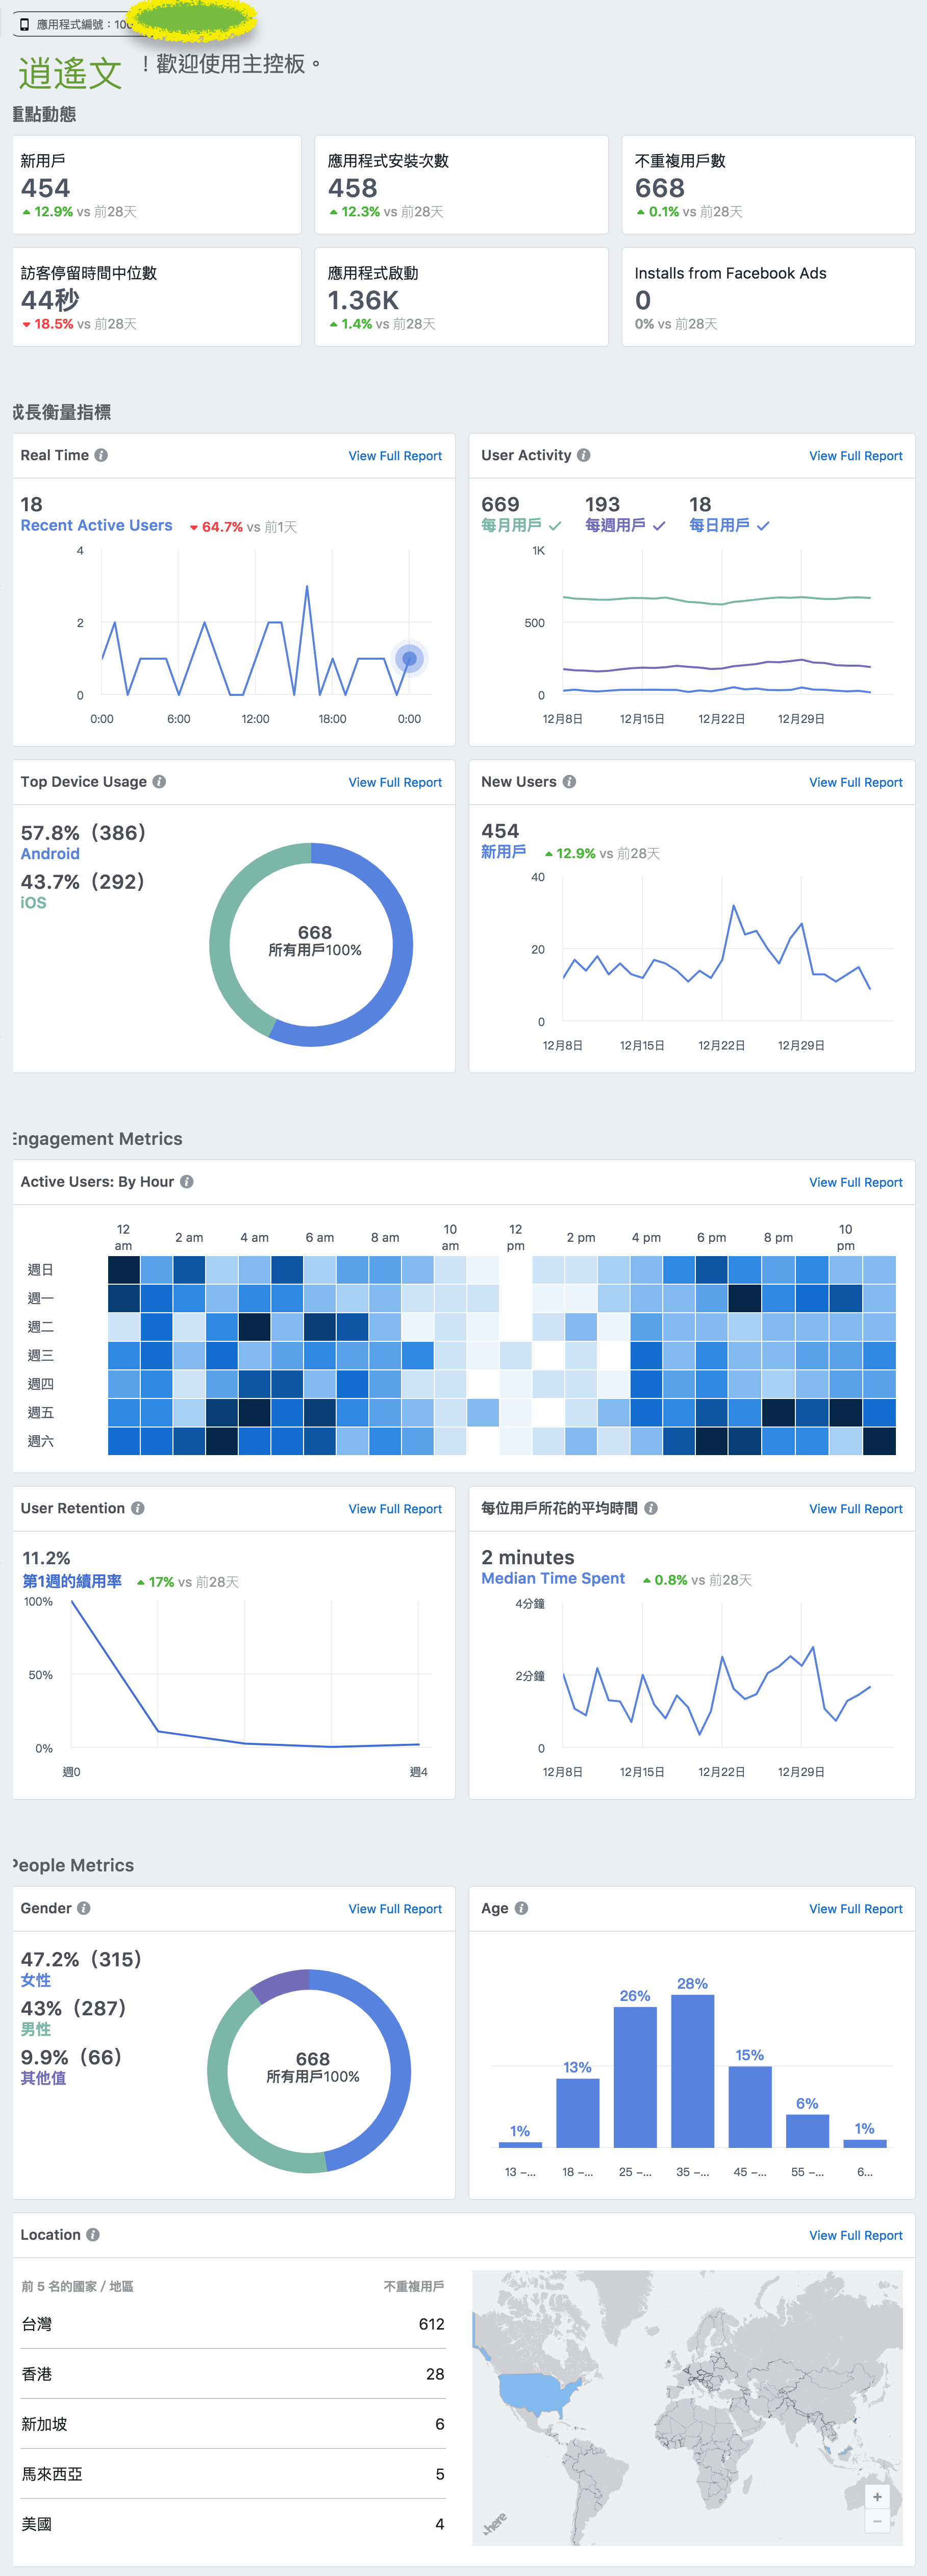Image resolution: width=927 pixels, height=2576 pixels.
Task: Click the New Users info icon
Action: (x=569, y=782)
